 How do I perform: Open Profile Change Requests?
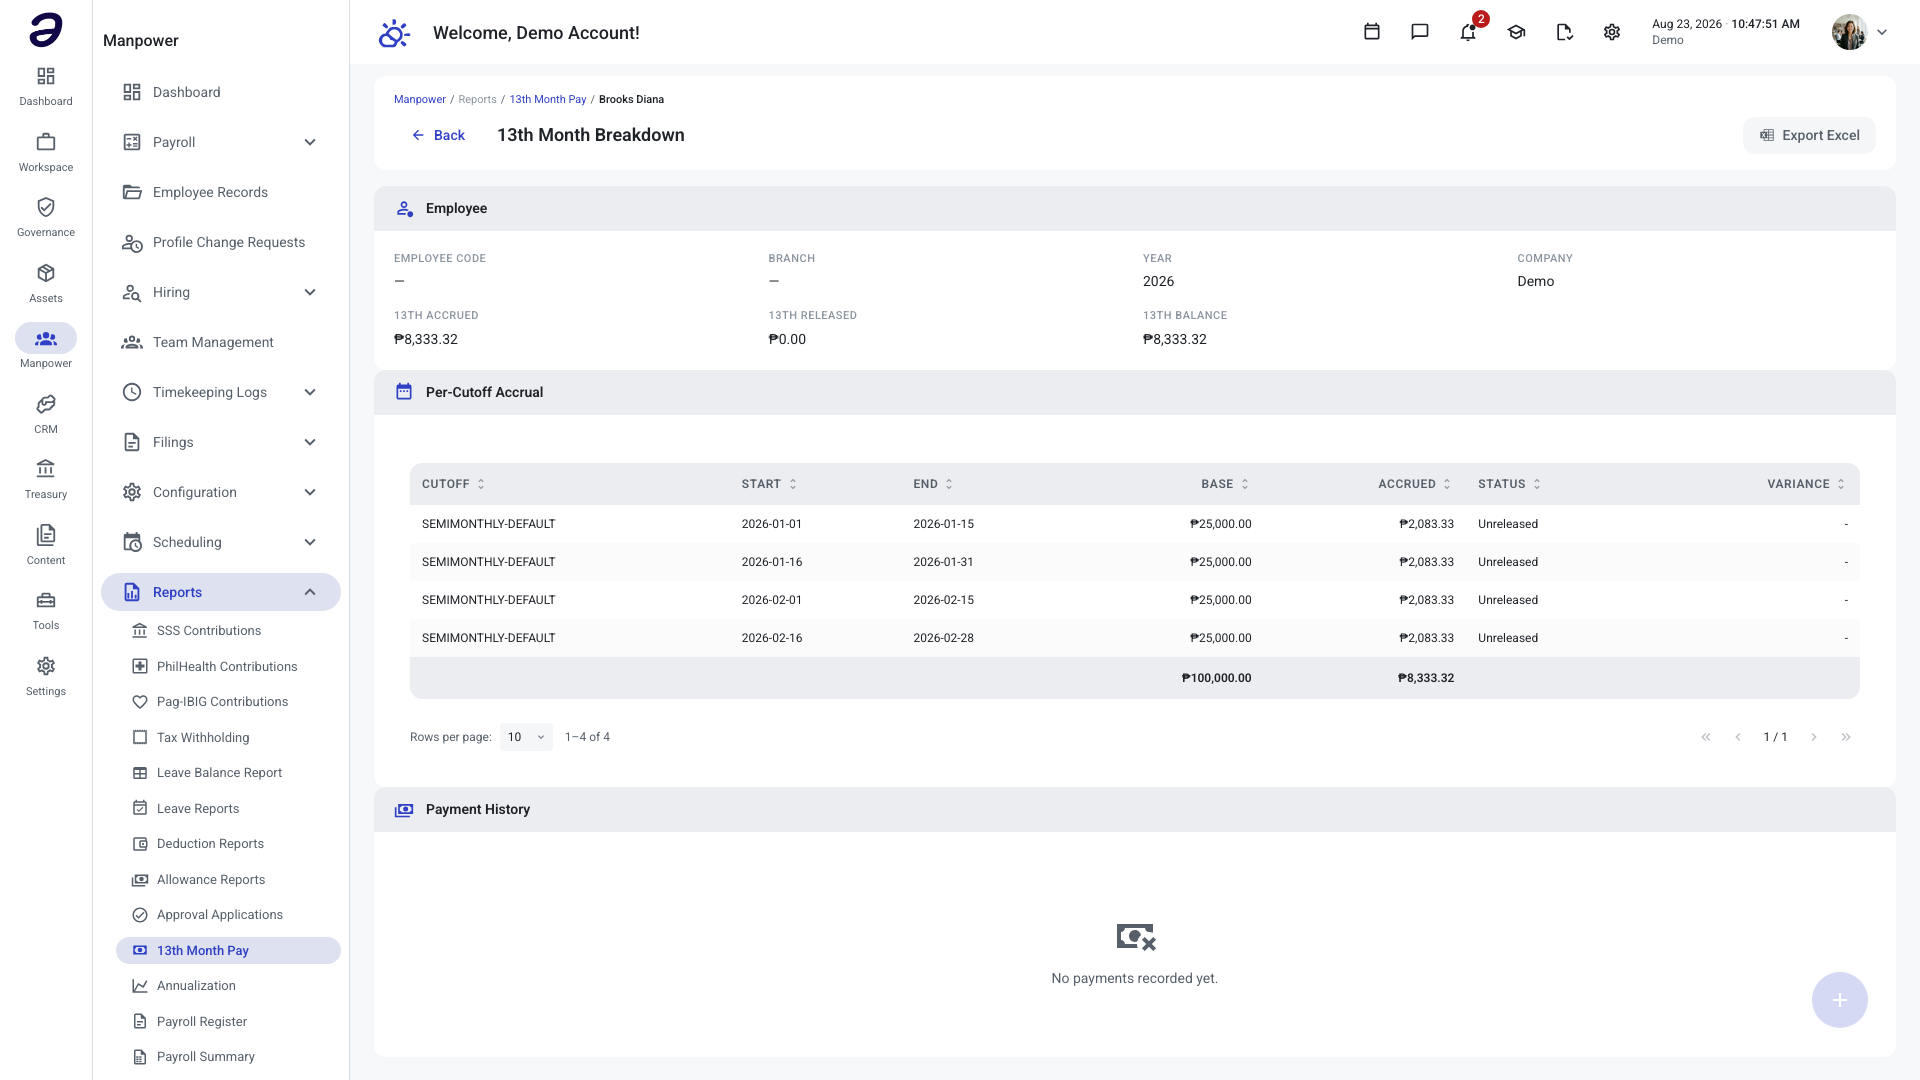pyautogui.click(x=221, y=242)
